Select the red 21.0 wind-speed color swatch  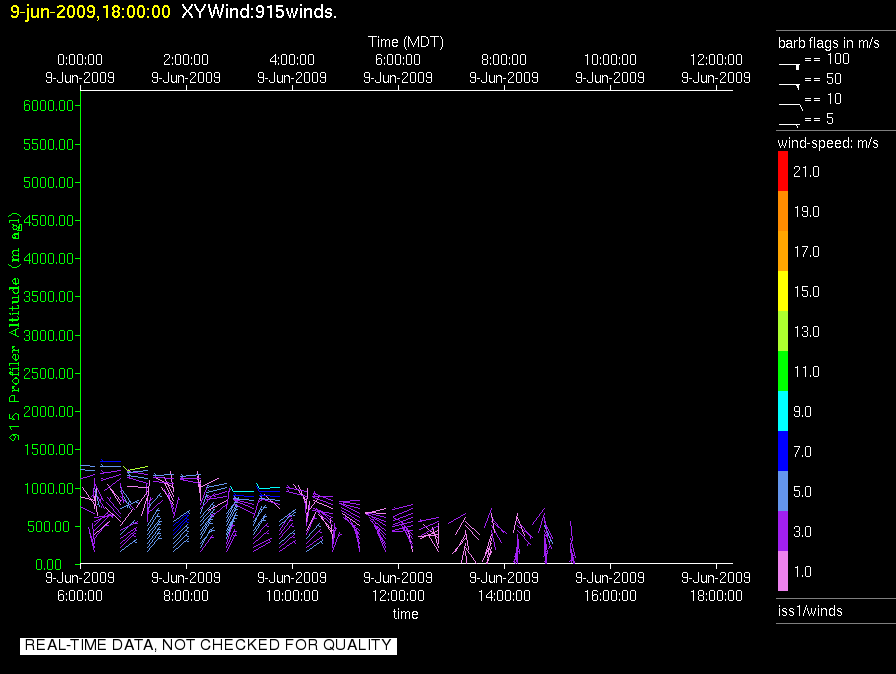tap(783, 172)
